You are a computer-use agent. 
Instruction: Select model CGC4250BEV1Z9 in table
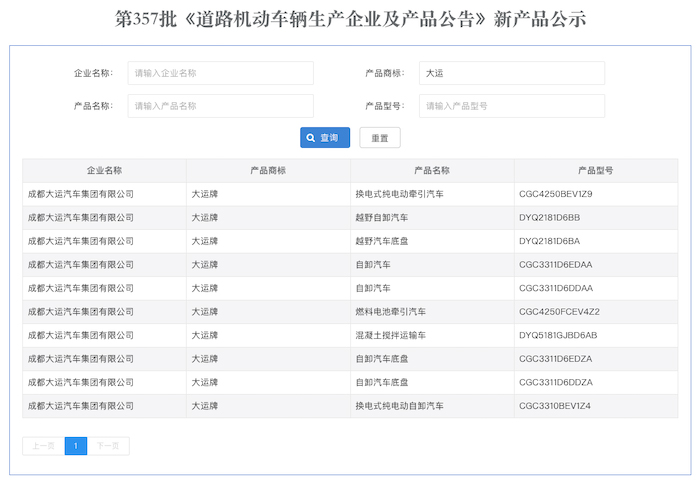coord(556,194)
